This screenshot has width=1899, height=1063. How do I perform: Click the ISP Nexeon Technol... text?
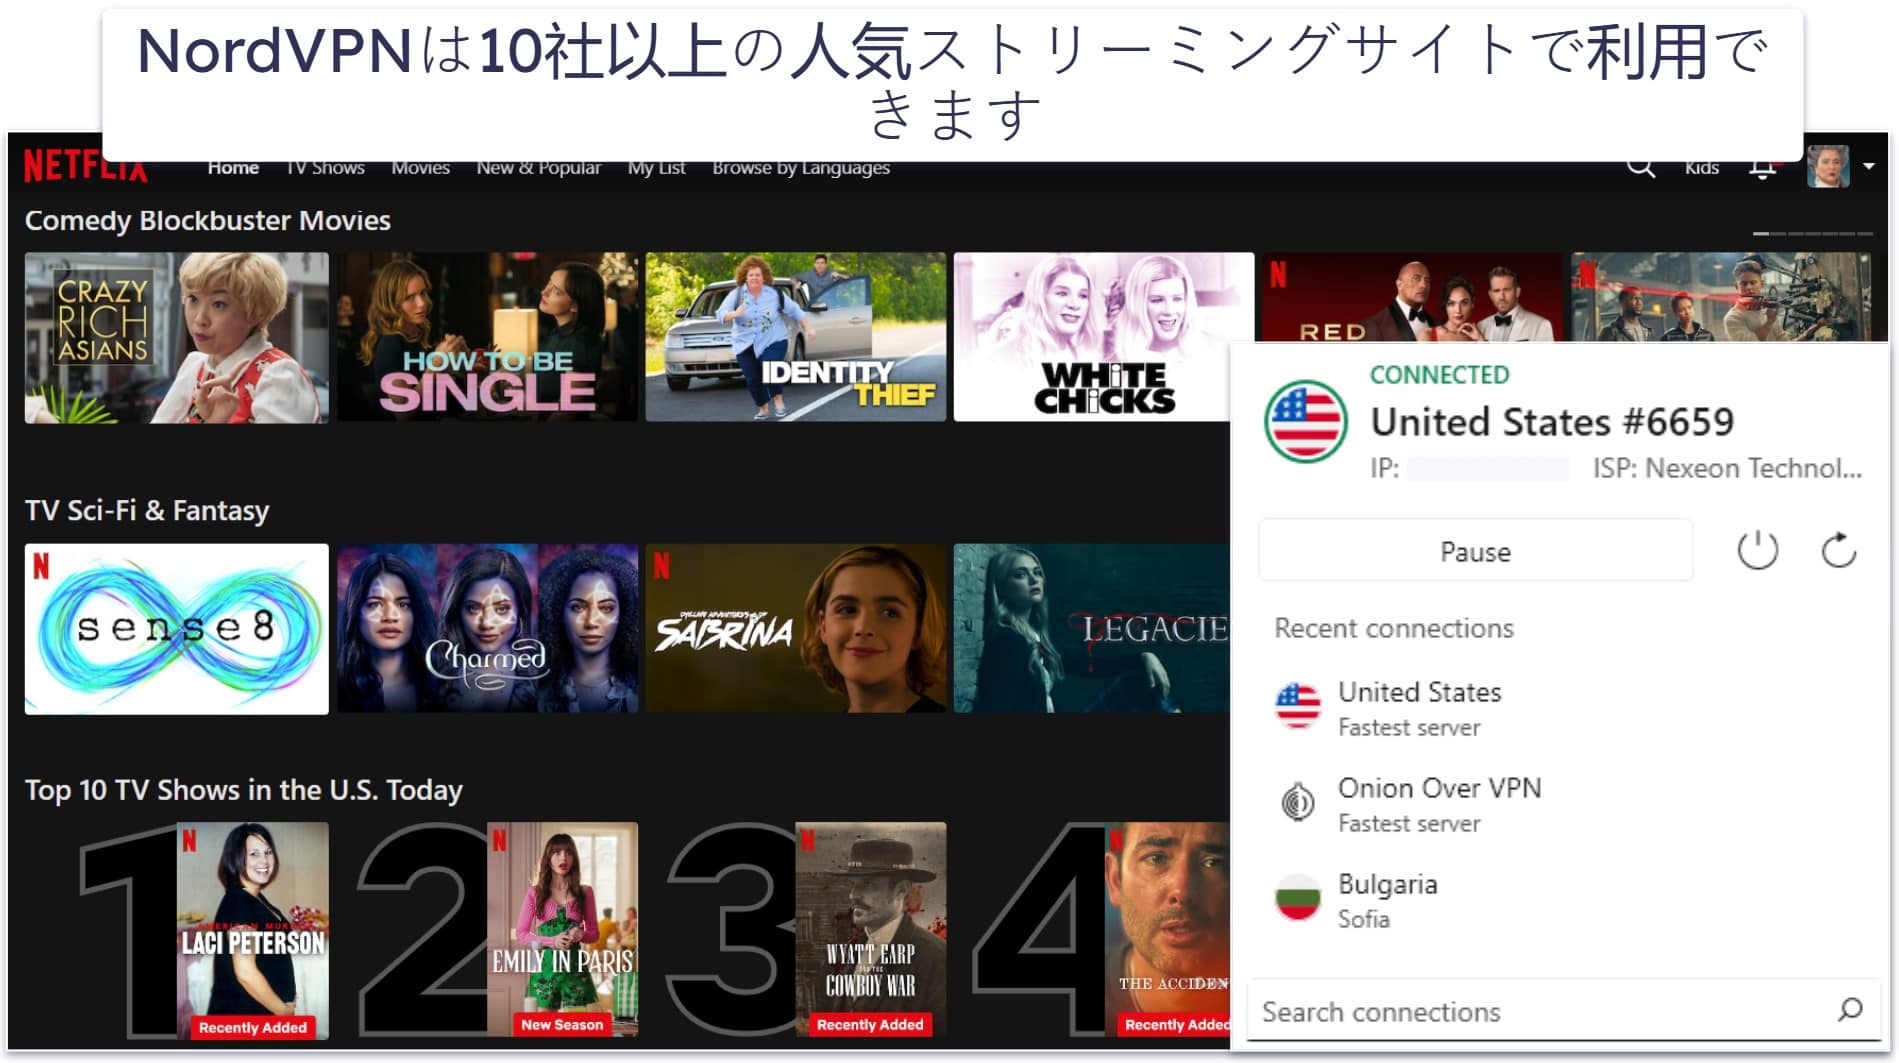click(1727, 468)
